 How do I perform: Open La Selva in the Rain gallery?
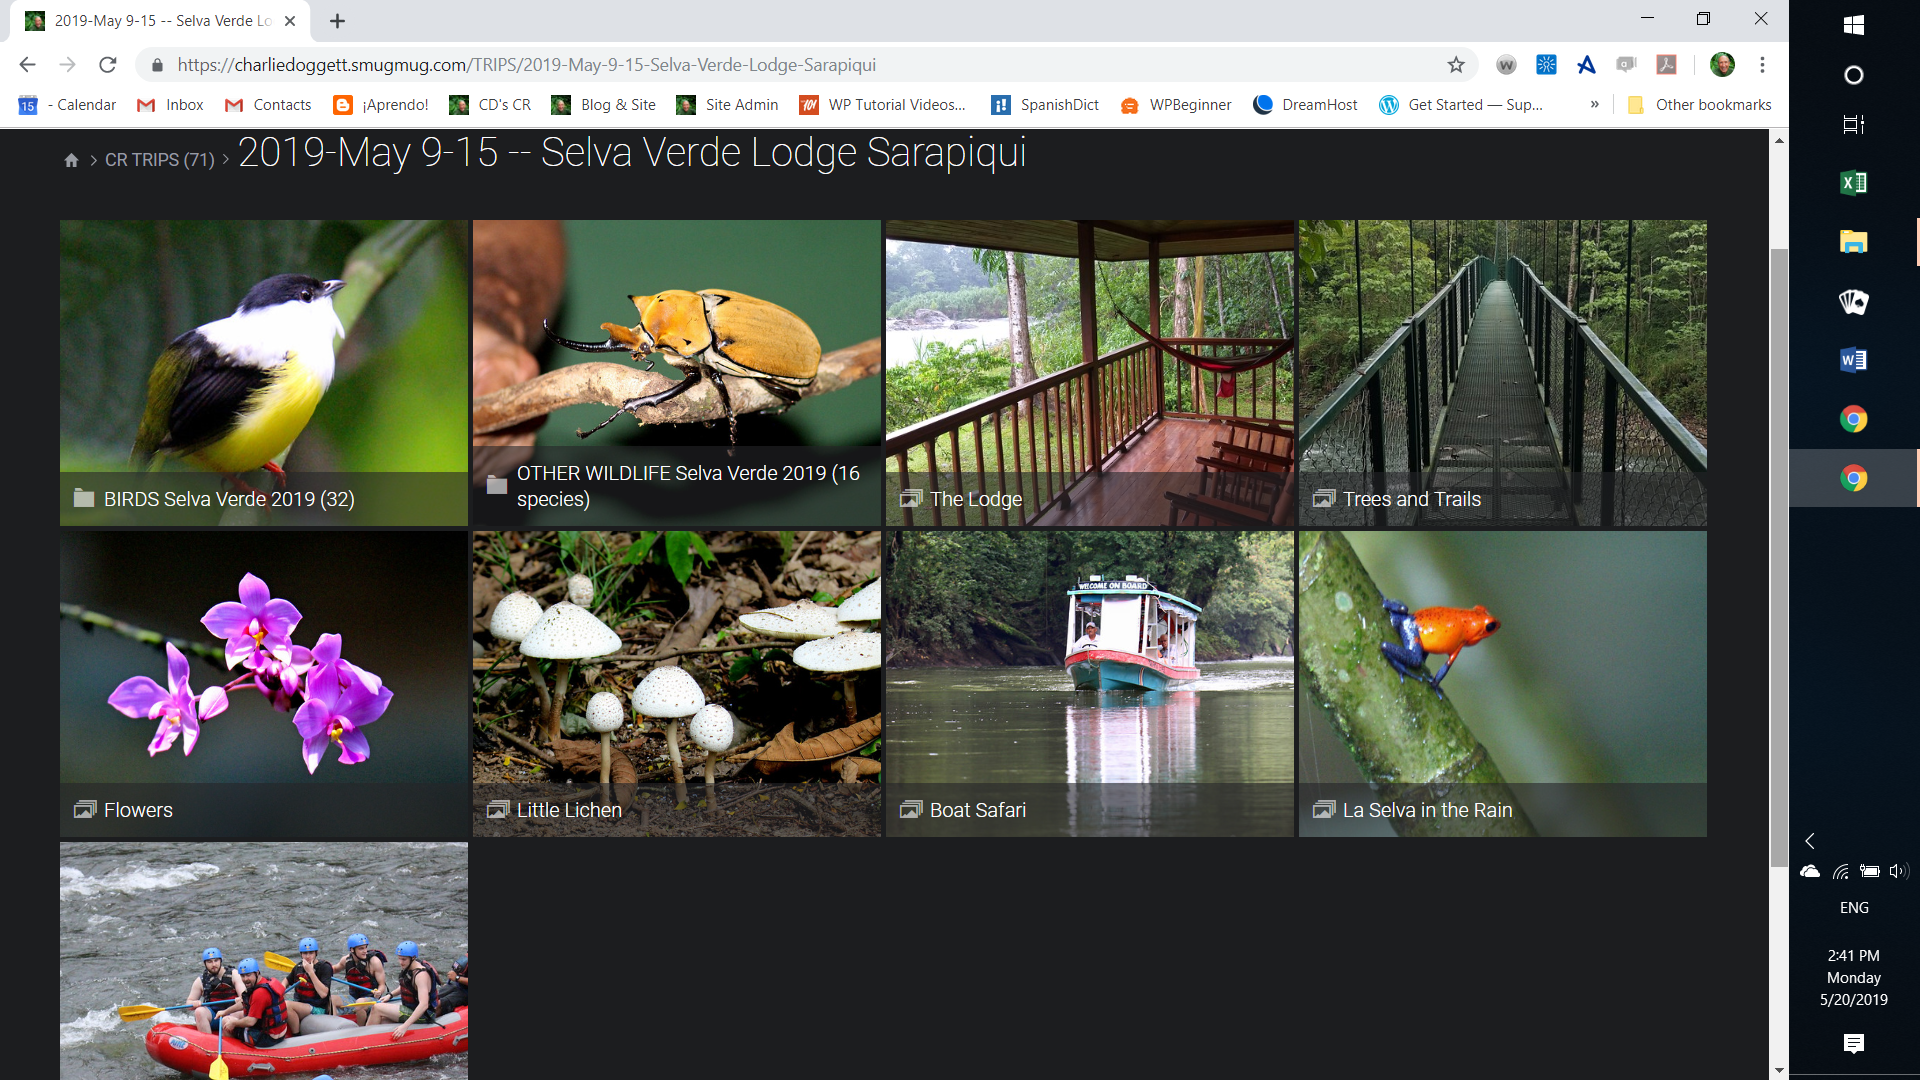[1503, 684]
